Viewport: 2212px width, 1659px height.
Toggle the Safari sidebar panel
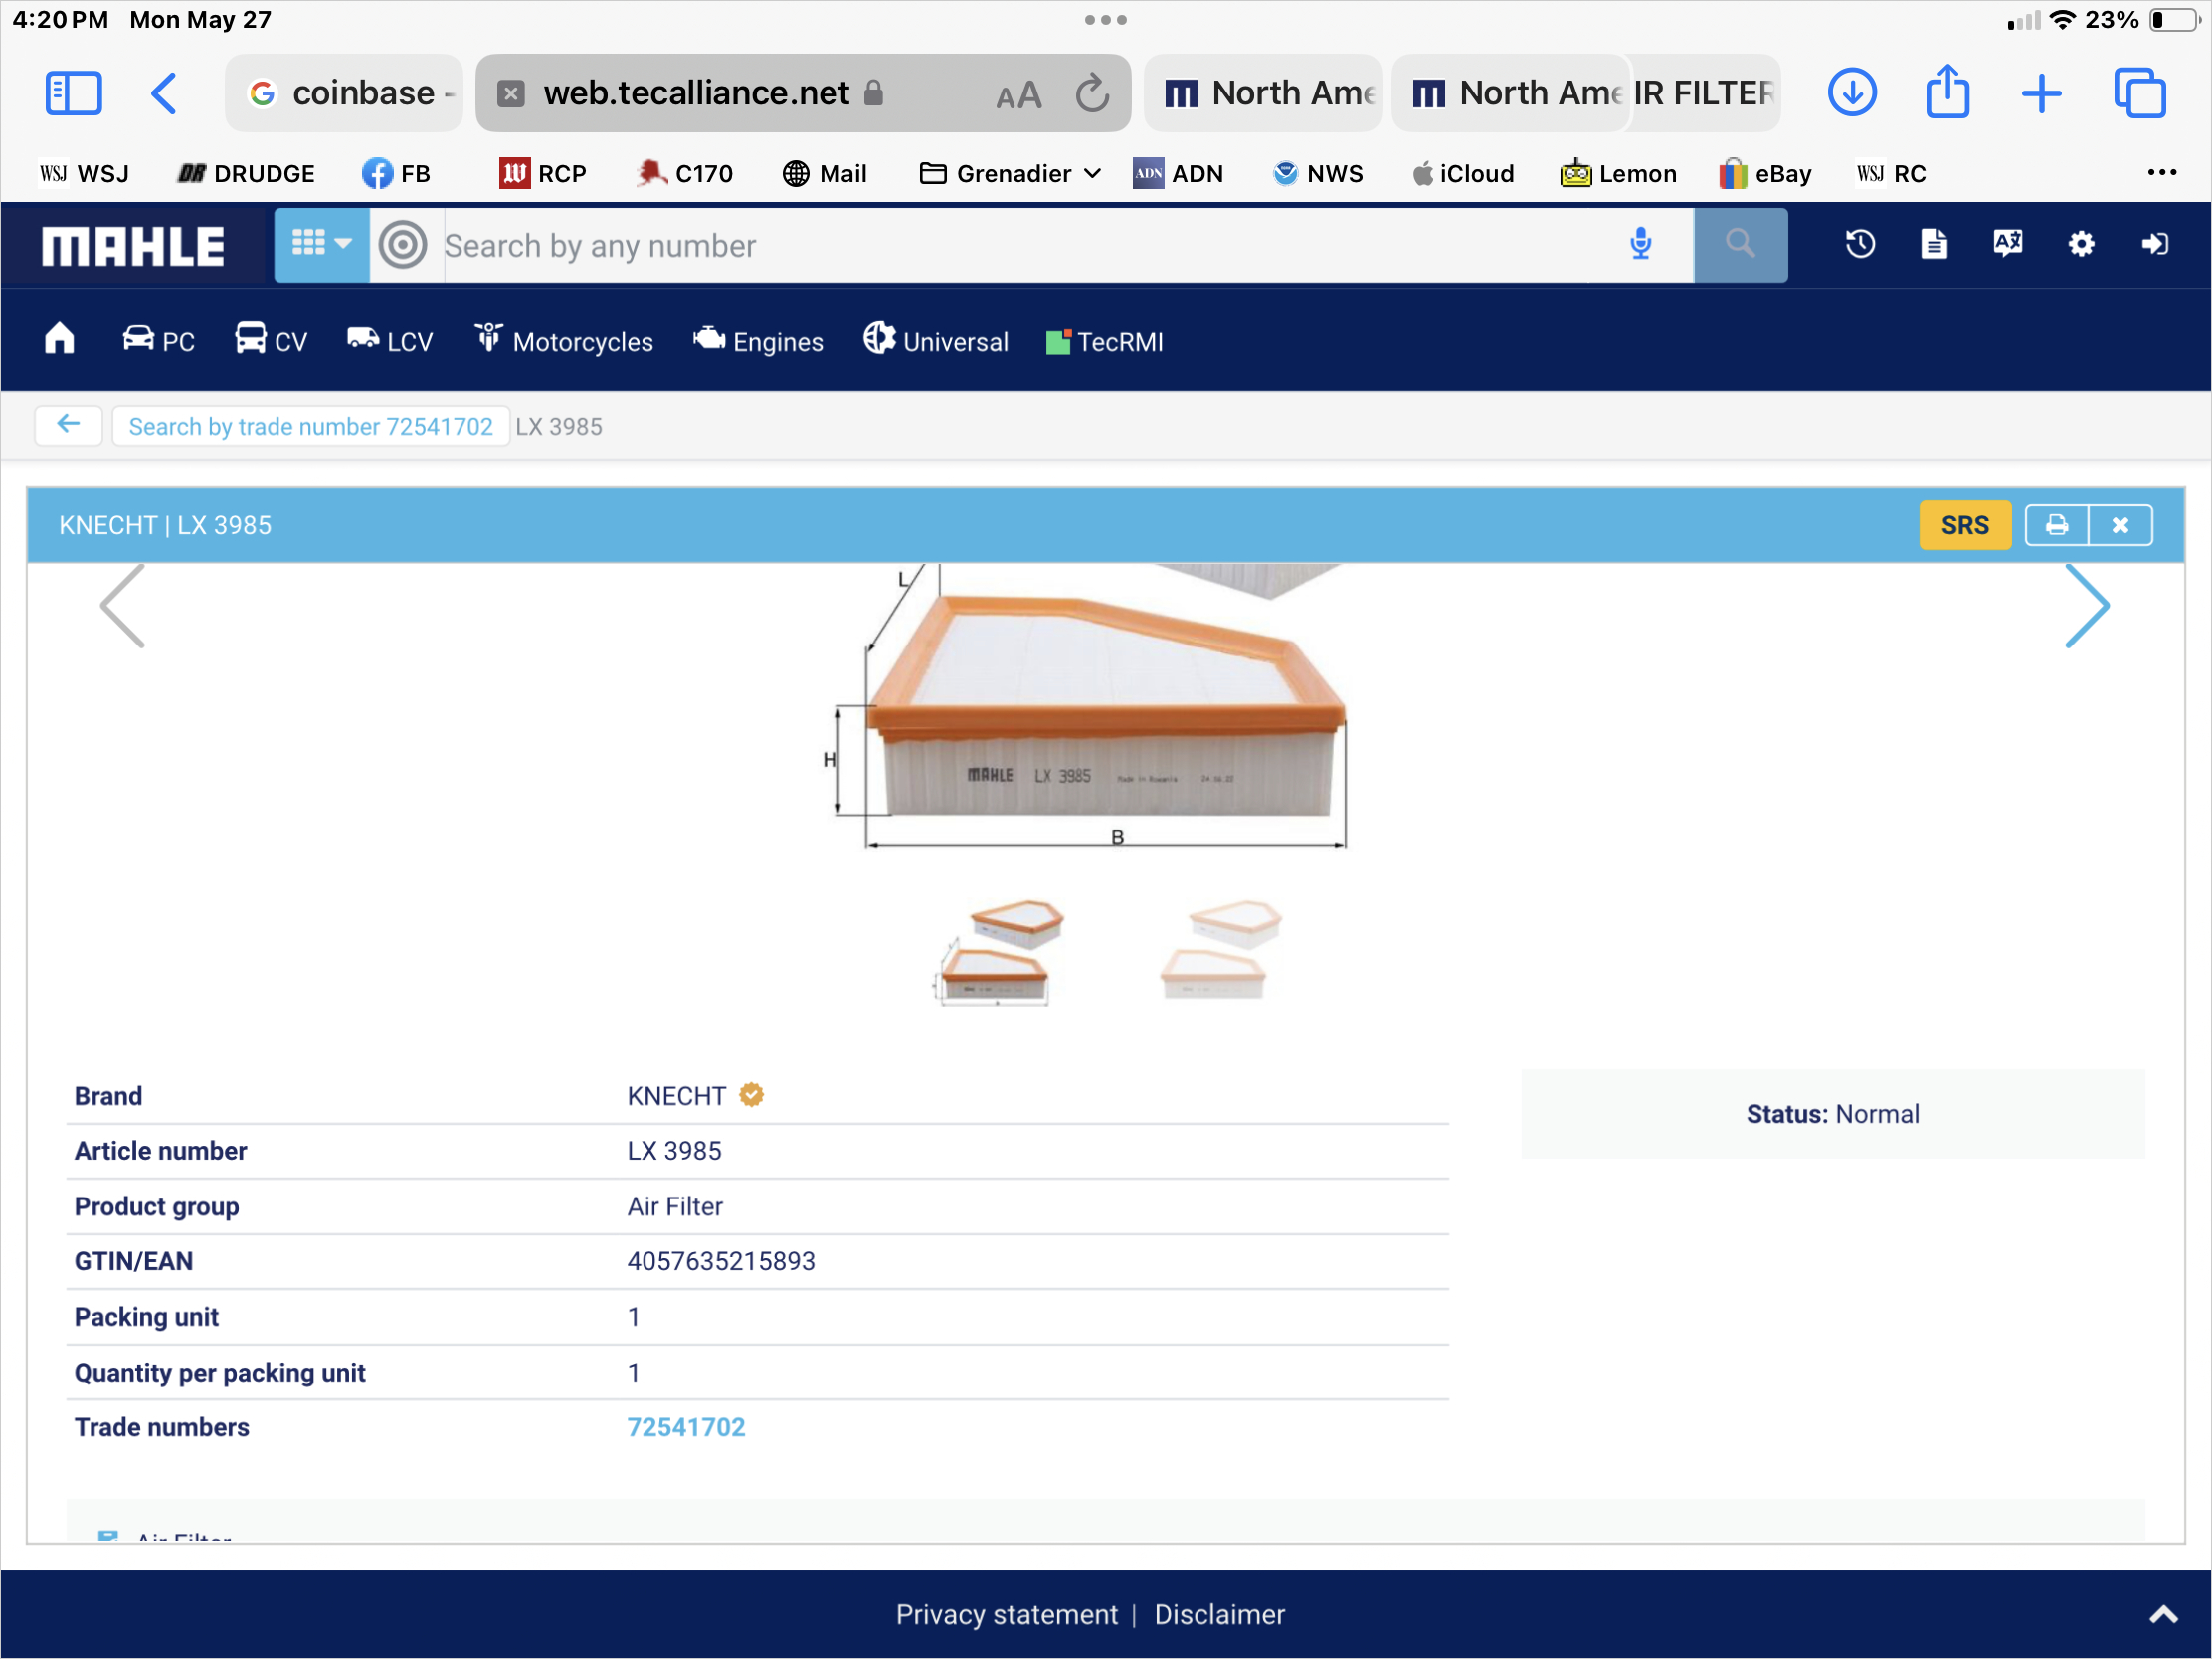pyautogui.click(x=74, y=93)
